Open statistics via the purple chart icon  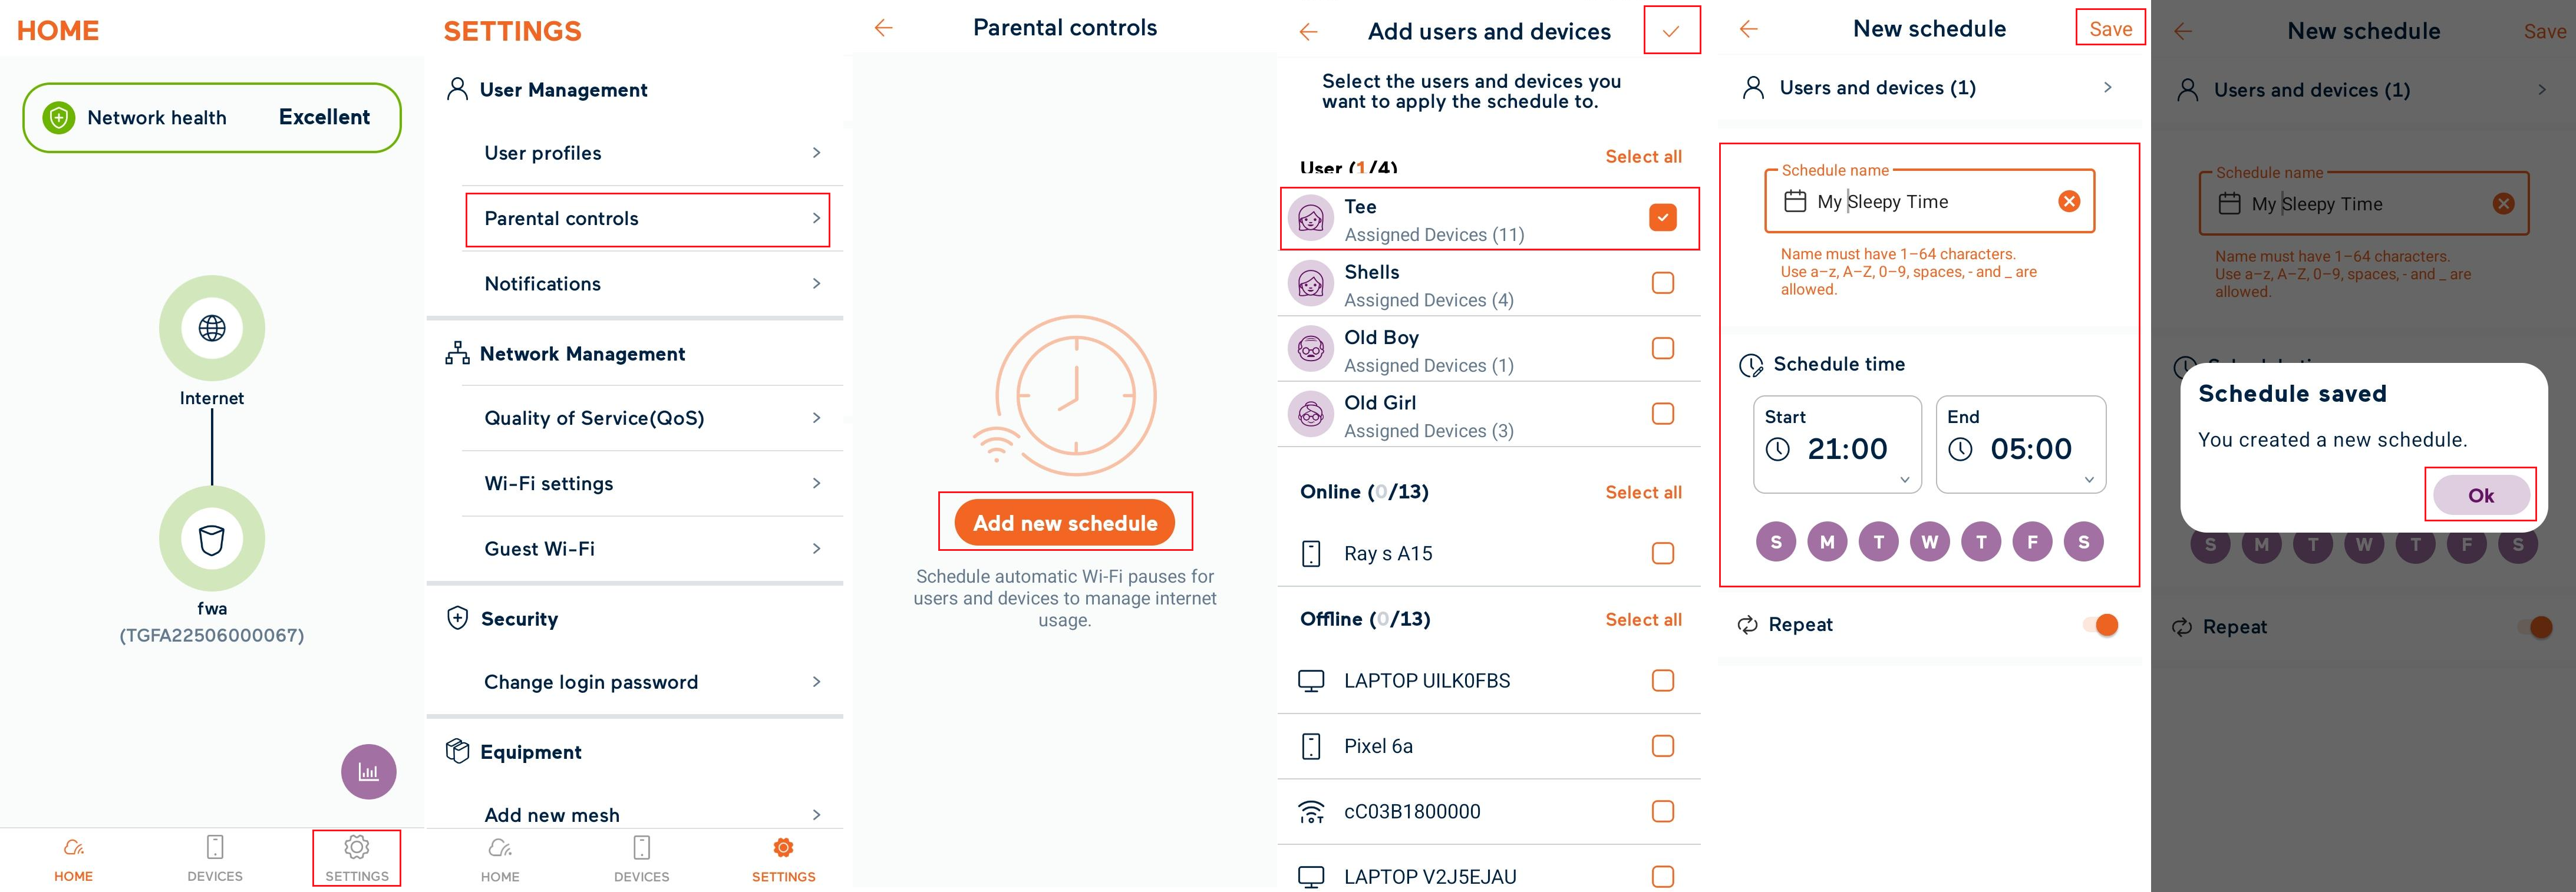(369, 771)
